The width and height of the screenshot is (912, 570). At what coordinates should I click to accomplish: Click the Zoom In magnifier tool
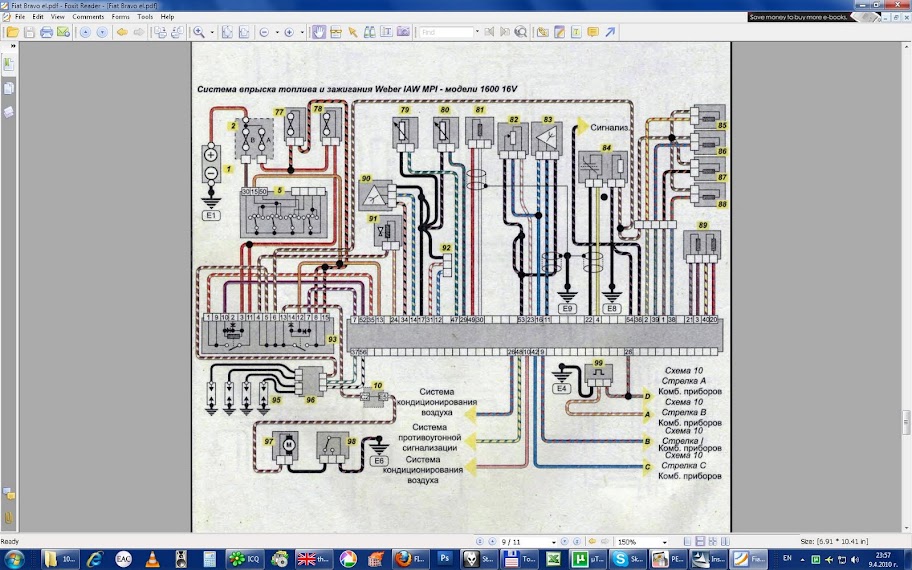(x=199, y=32)
